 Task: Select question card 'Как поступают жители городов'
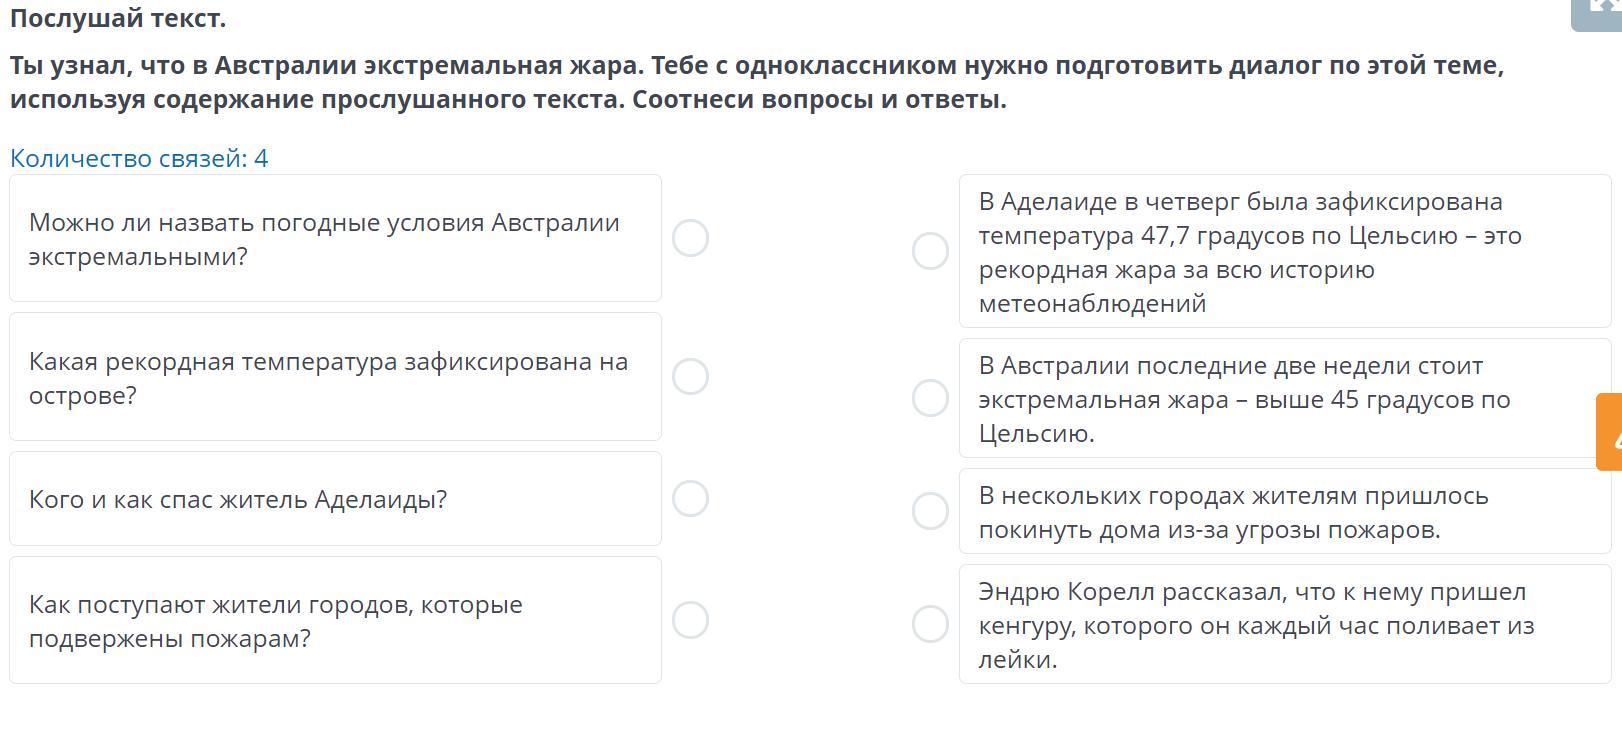tap(335, 621)
